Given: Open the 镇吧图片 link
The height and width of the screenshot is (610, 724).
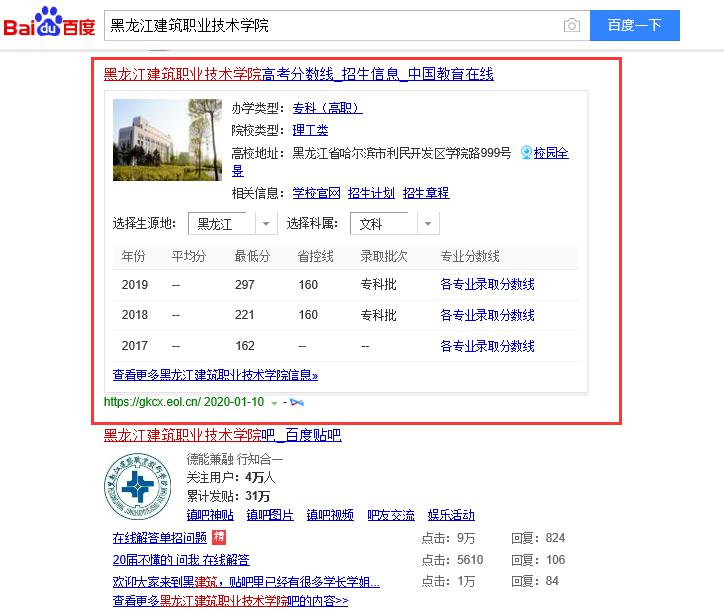Looking at the screenshot, I should pos(270,515).
